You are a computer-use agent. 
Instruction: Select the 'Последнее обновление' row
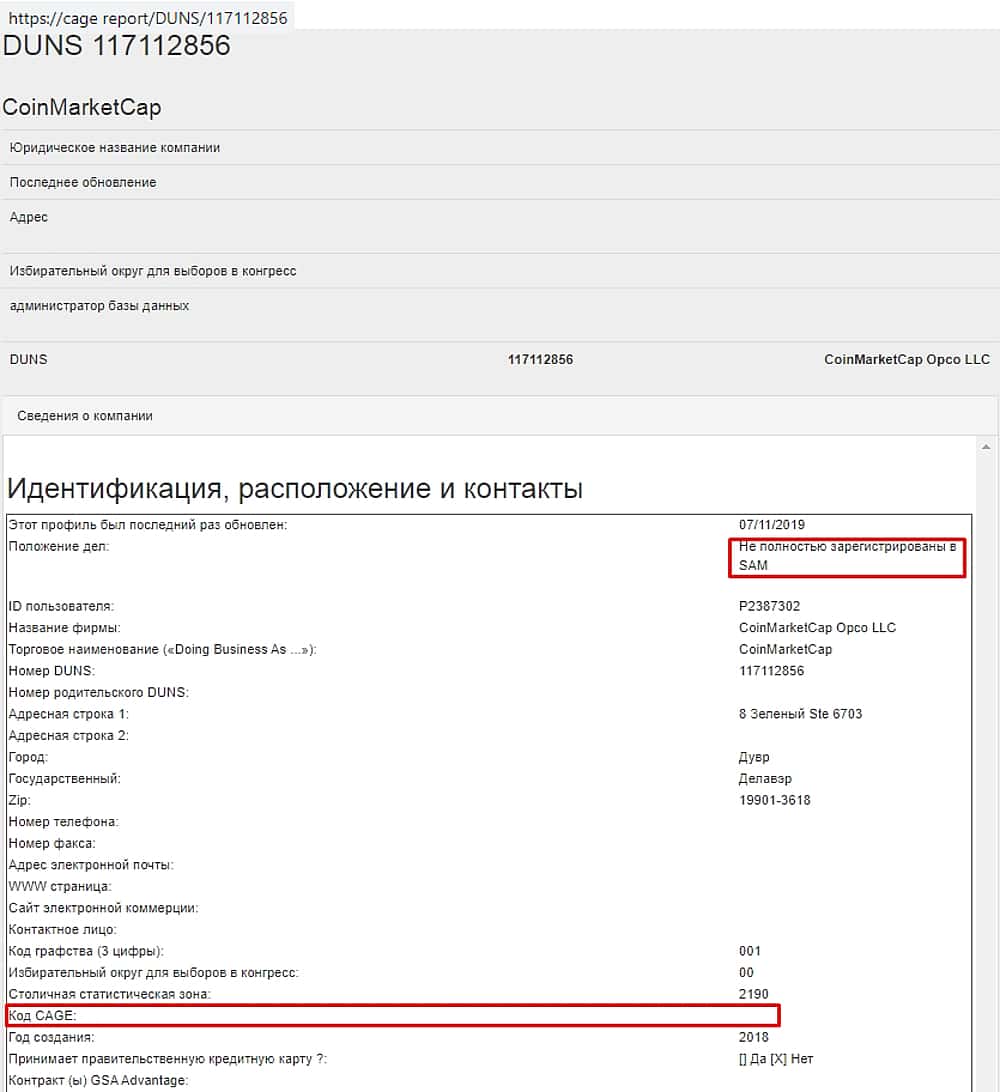point(83,183)
